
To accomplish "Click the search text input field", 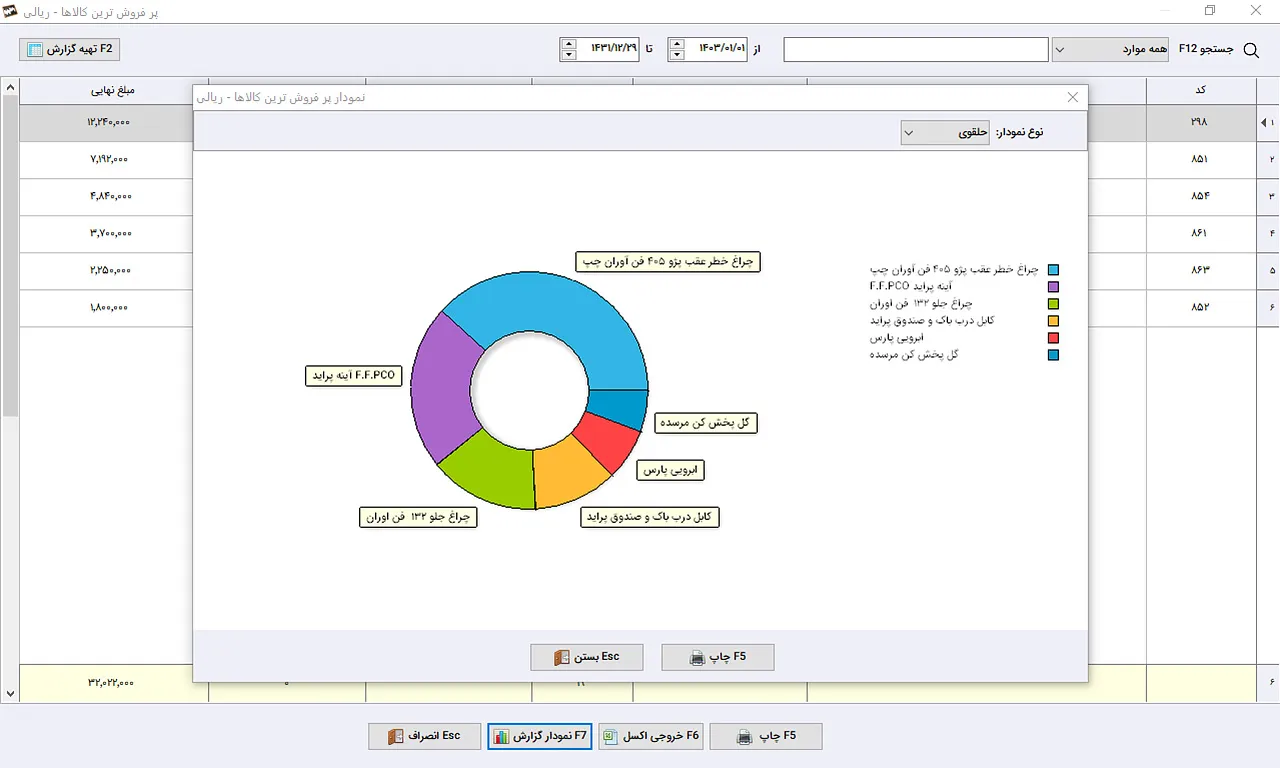I will tap(916, 49).
